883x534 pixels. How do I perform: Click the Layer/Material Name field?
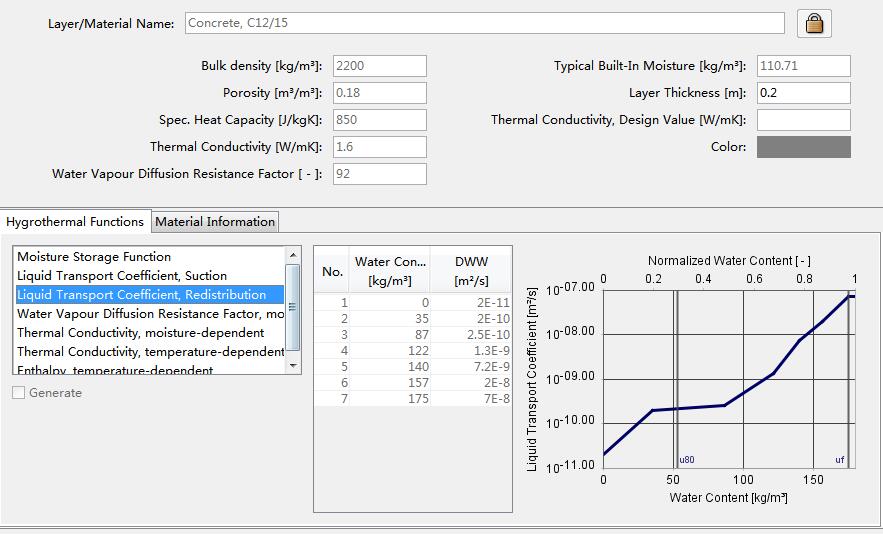tap(484, 23)
